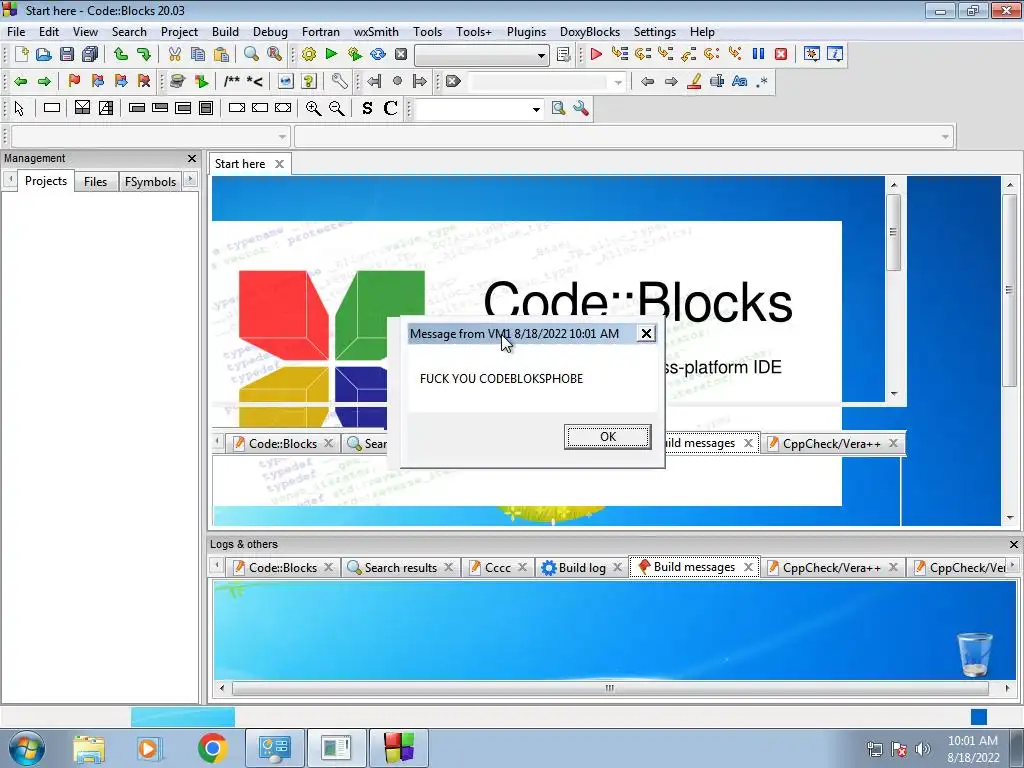
Task: Close the Logs & others panel
Action: [x=1014, y=544]
